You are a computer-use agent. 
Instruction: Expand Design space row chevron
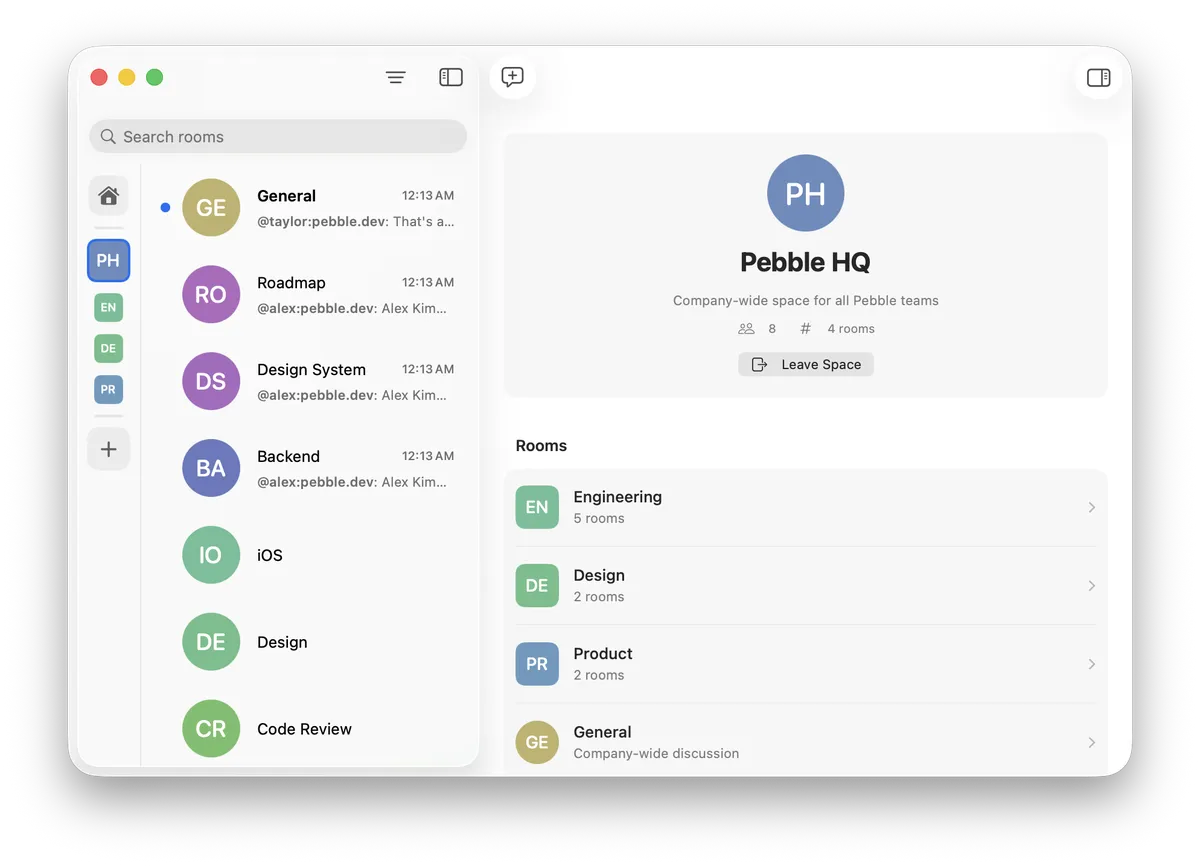pyautogui.click(x=1091, y=586)
